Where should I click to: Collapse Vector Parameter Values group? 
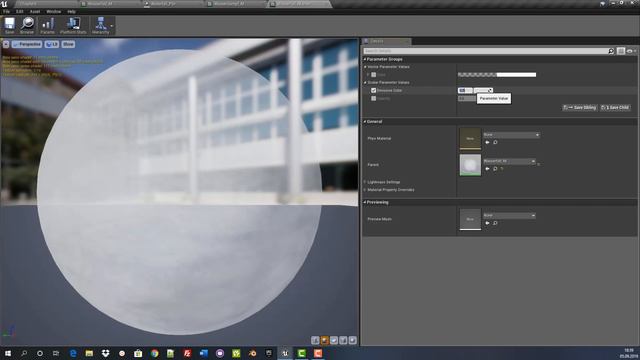click(x=365, y=67)
